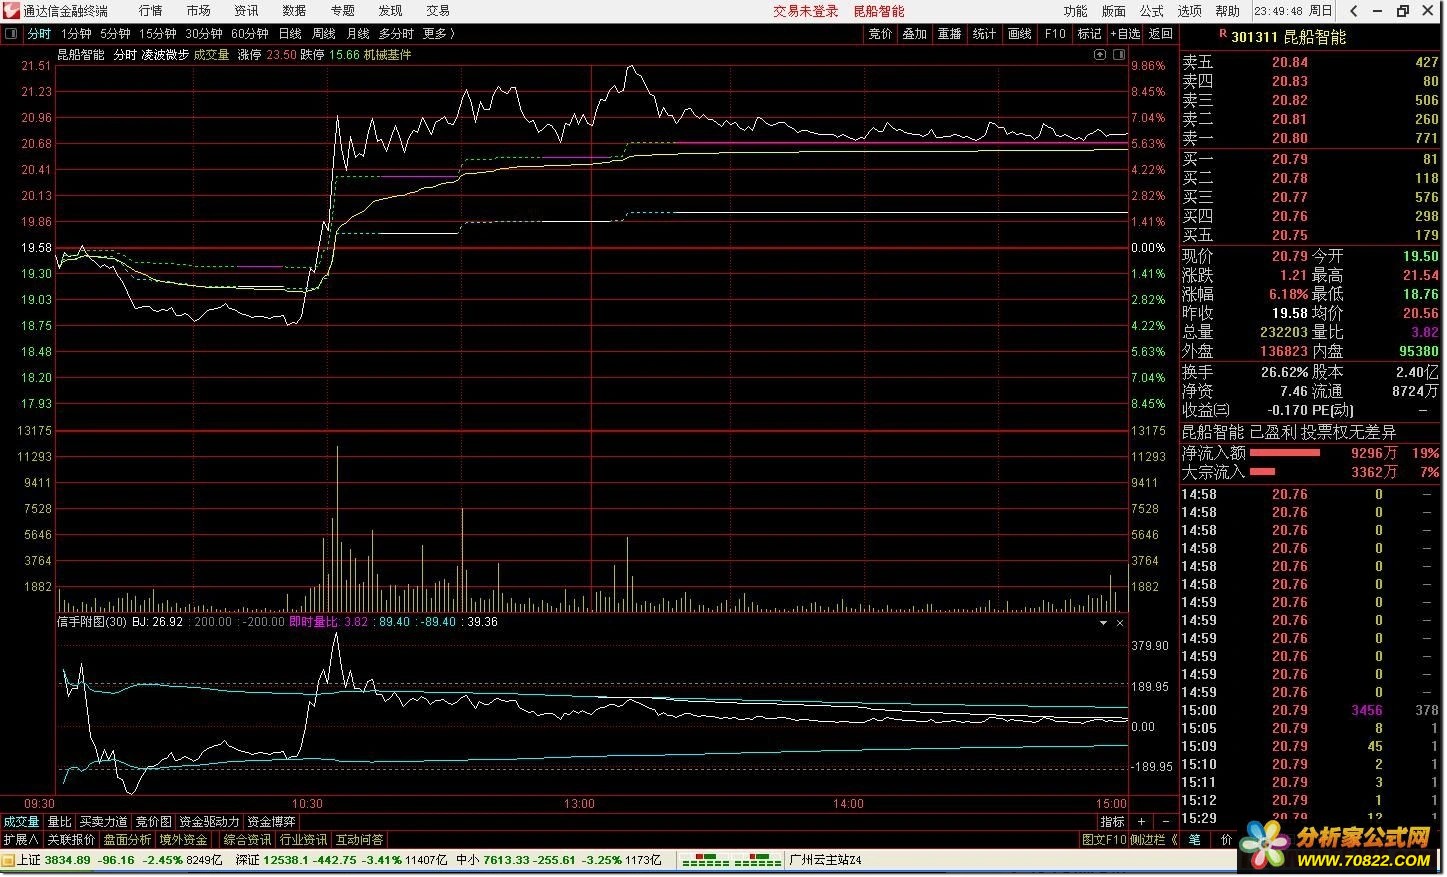Toggle the side panel layout icon above the chart
The height and width of the screenshot is (877, 1447).
pos(1118,55)
